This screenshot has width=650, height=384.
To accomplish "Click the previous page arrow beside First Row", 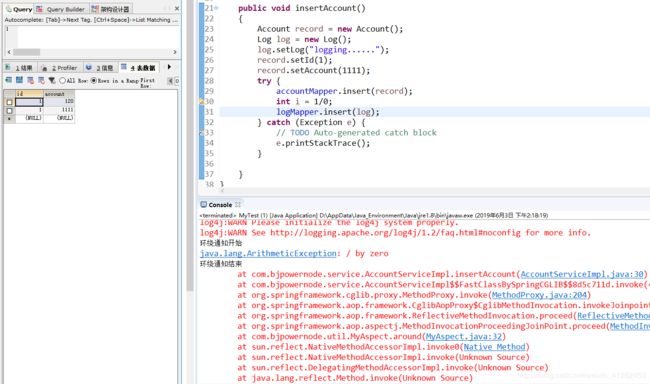I will 170,81.
